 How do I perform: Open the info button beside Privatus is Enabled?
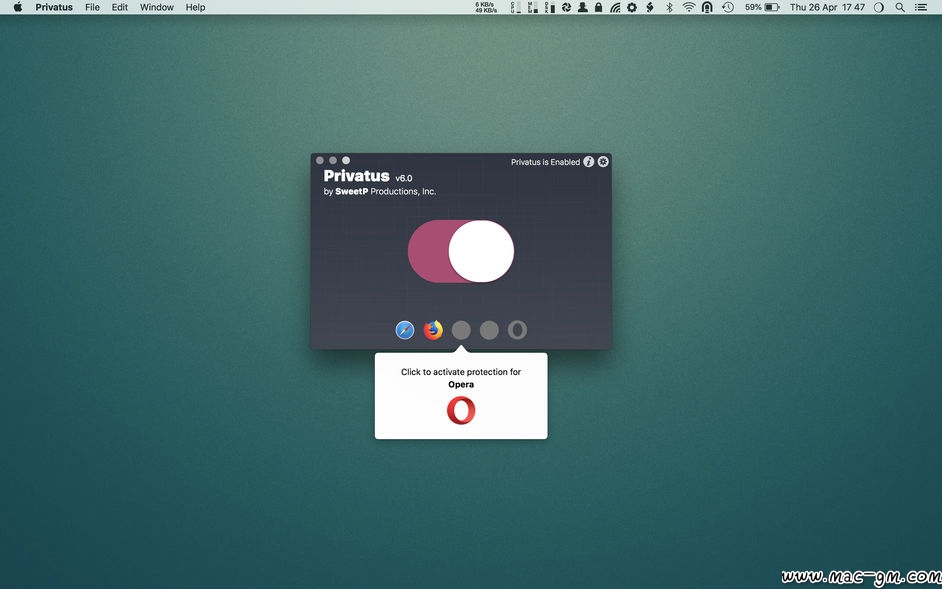589,162
